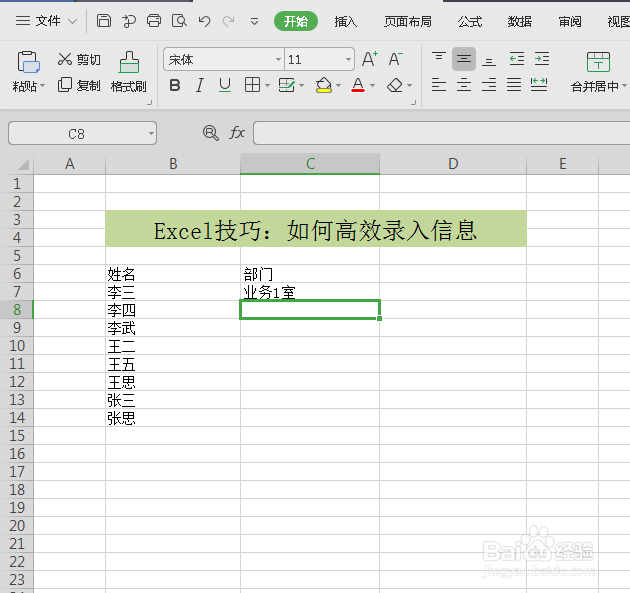Toggle underline formatting
The width and height of the screenshot is (630, 593).
225,85
